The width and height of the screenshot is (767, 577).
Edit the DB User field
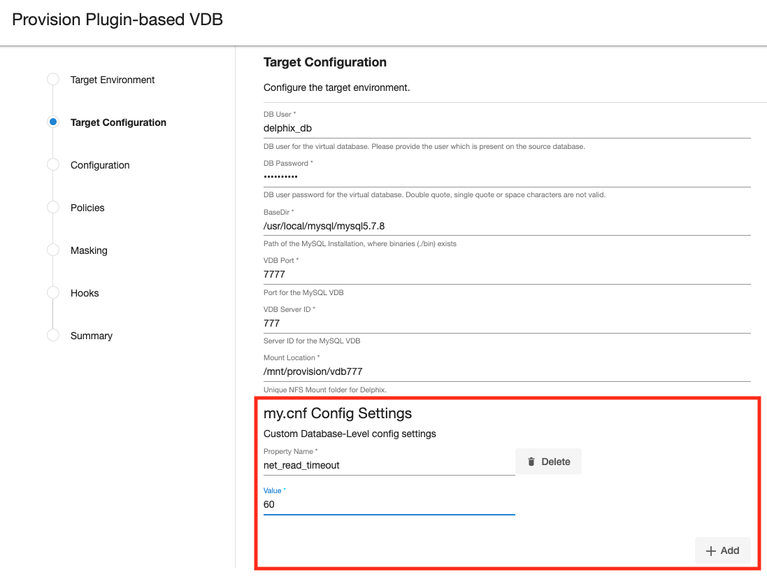click(x=506, y=128)
